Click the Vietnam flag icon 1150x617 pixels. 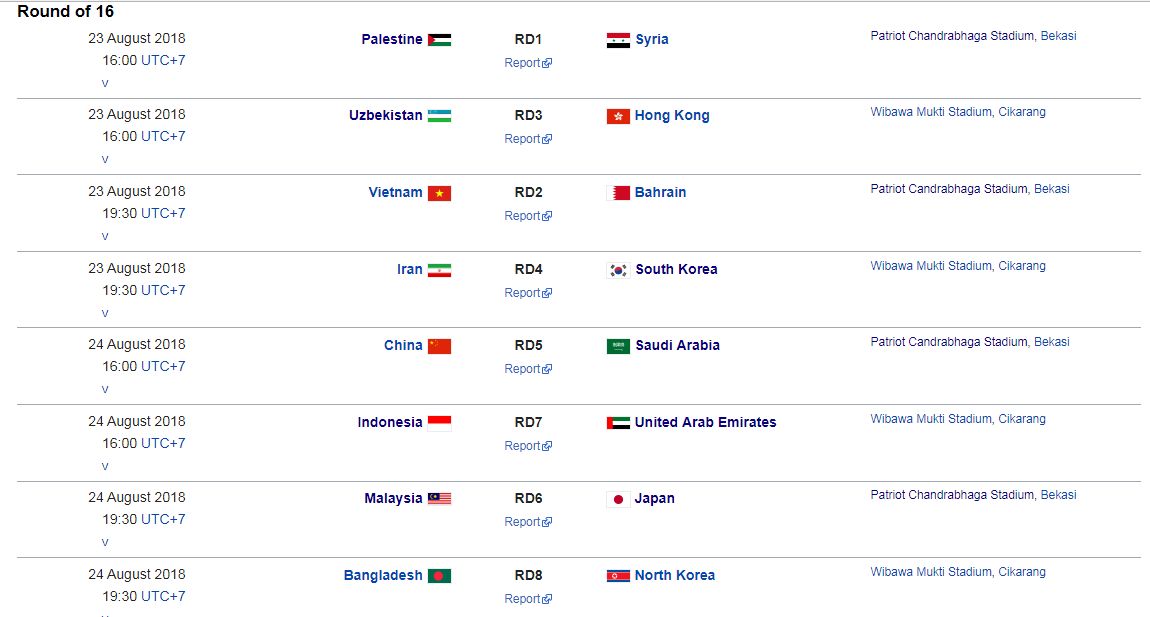click(439, 193)
